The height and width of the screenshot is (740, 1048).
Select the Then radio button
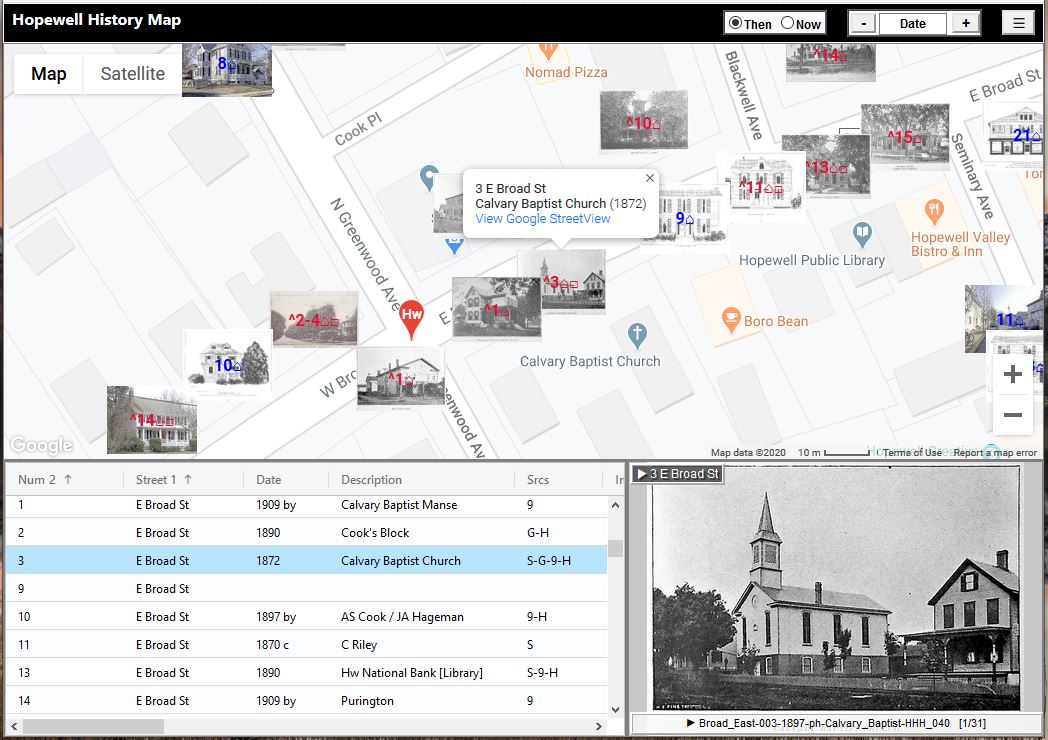[736, 24]
